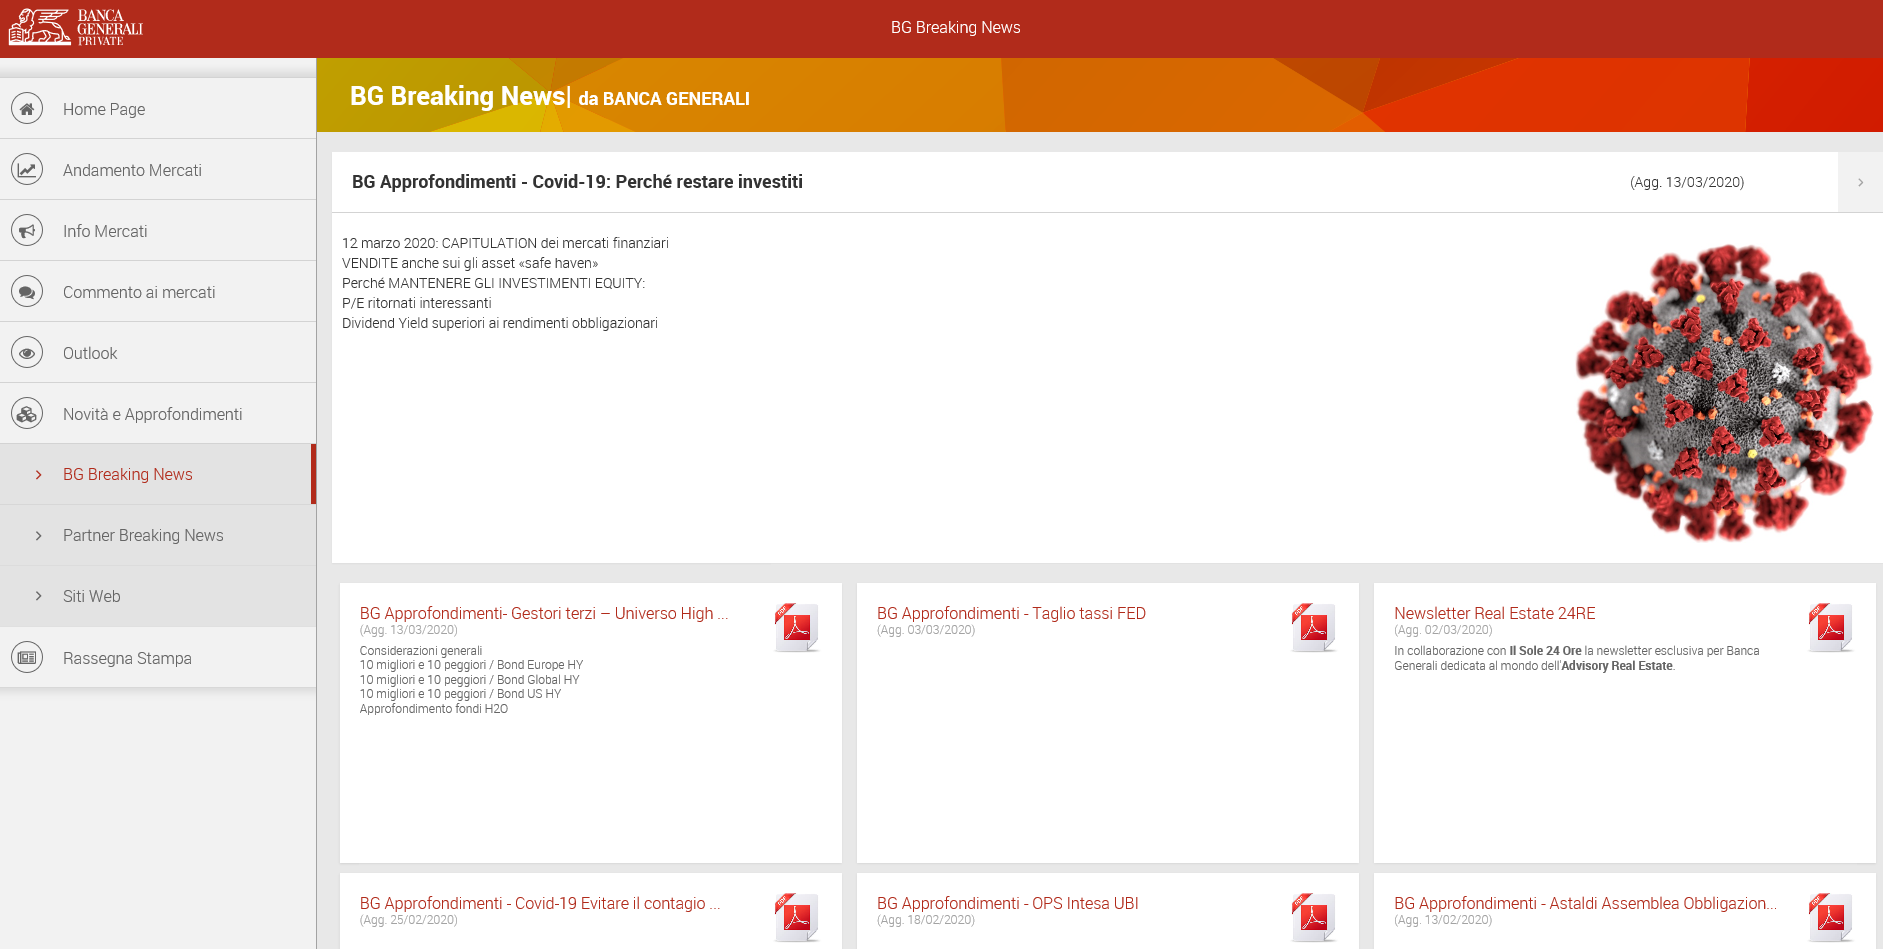This screenshot has height=949, width=1883.
Task: Open Newsletter Real Estate 24RE link
Action: [1495, 613]
